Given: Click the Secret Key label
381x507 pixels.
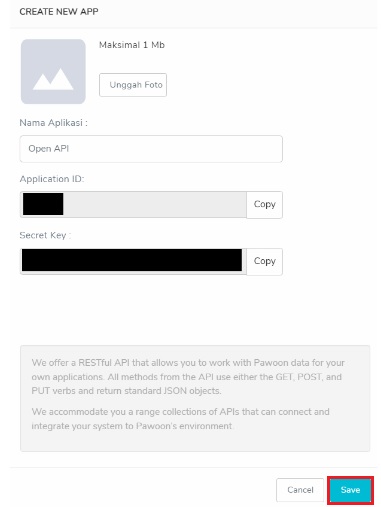Looking at the screenshot, I should point(45,235).
